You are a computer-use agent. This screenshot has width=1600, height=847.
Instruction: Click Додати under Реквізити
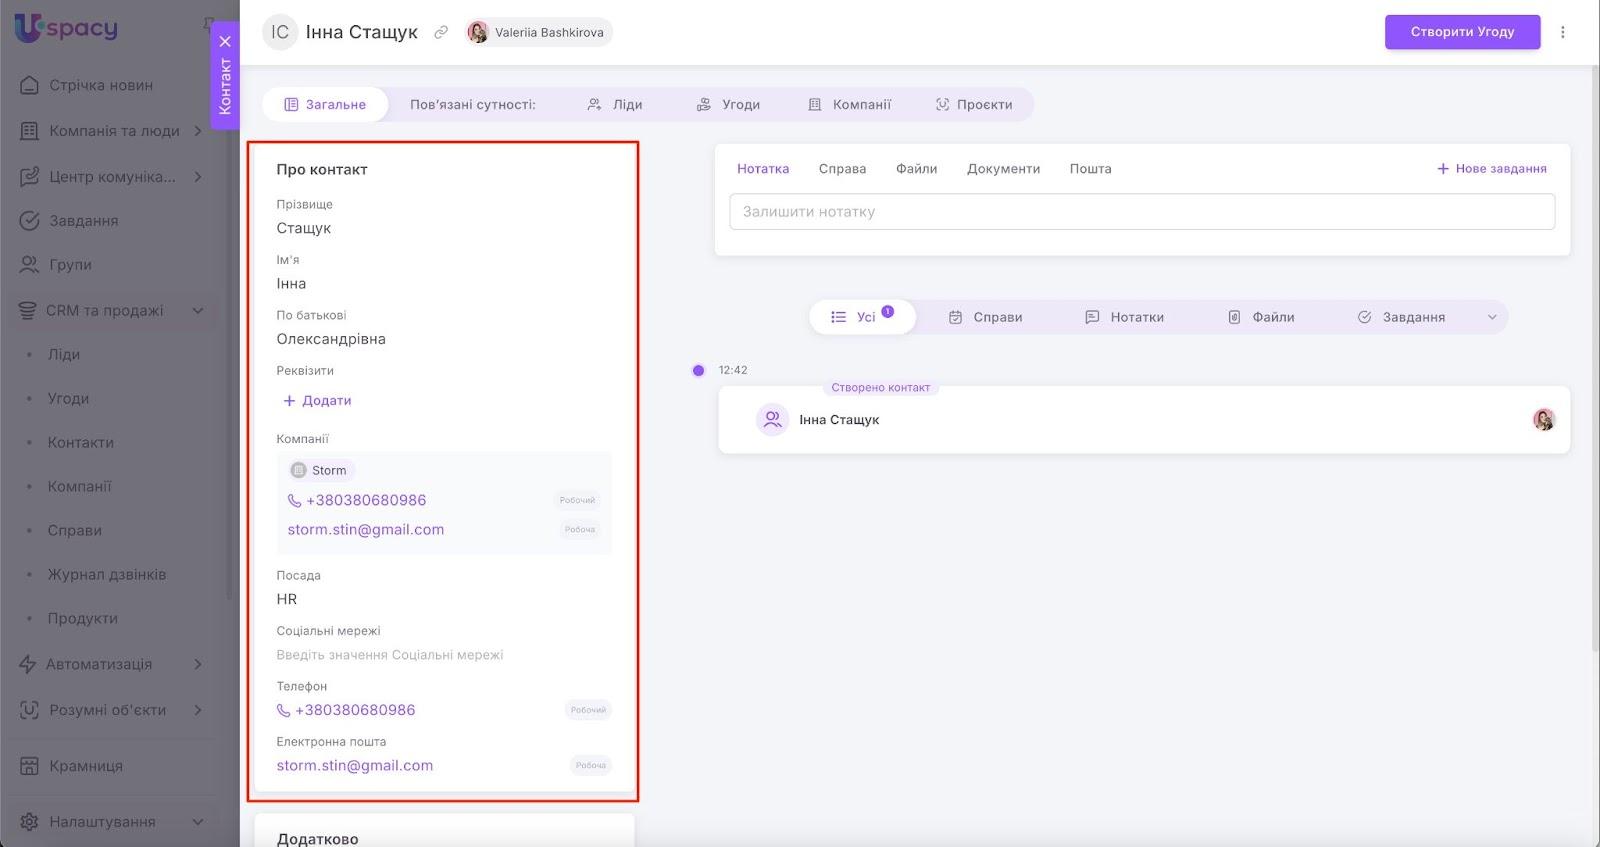[x=317, y=400]
